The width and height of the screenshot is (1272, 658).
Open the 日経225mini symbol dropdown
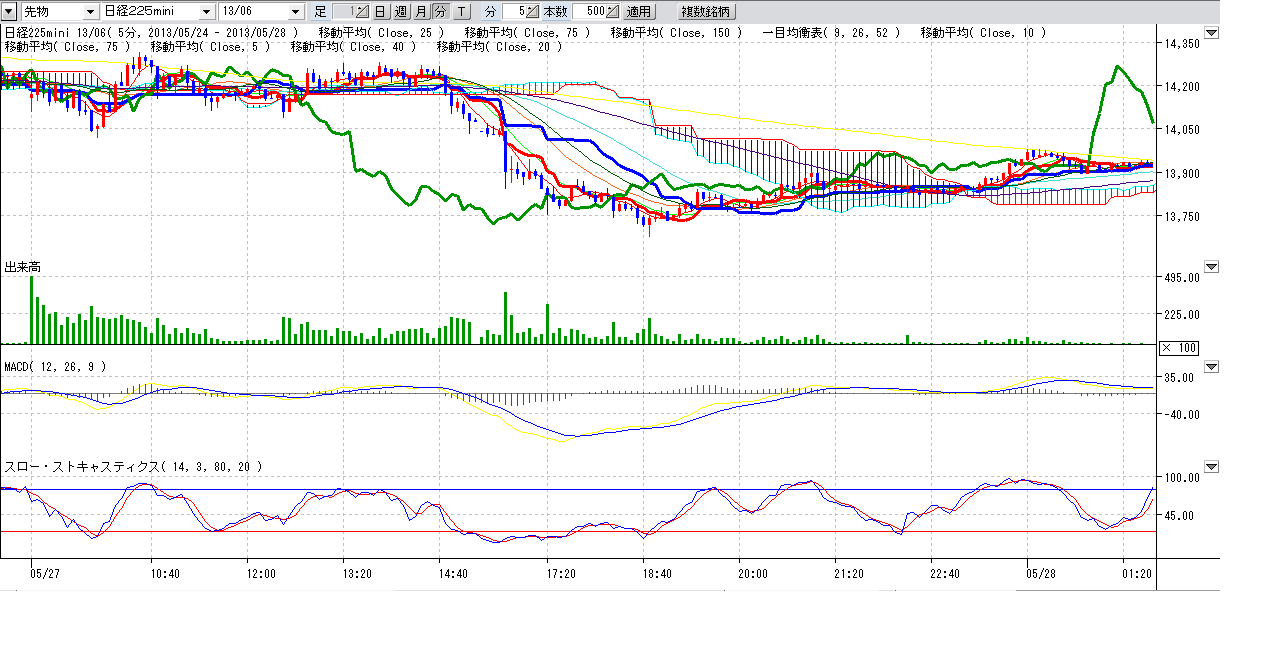point(207,12)
